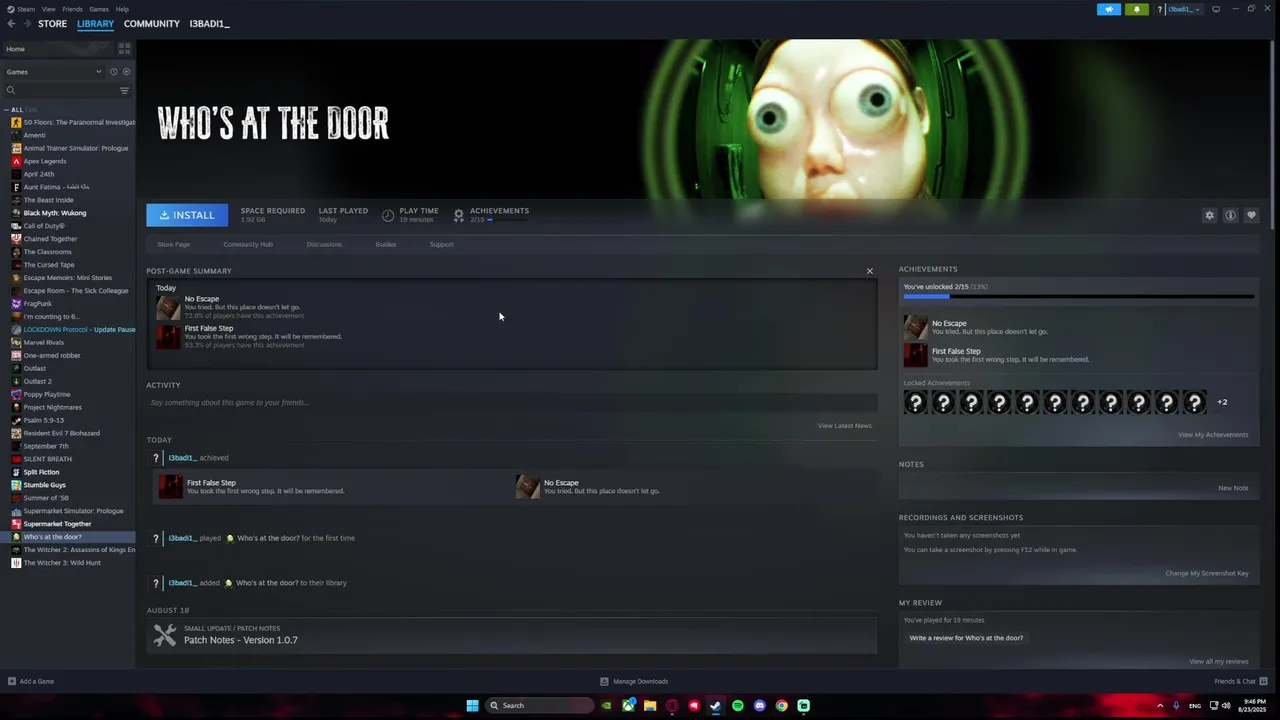The width and height of the screenshot is (1280, 720).
Task: Click Change My Screenshot Key
Action: pos(1207,574)
